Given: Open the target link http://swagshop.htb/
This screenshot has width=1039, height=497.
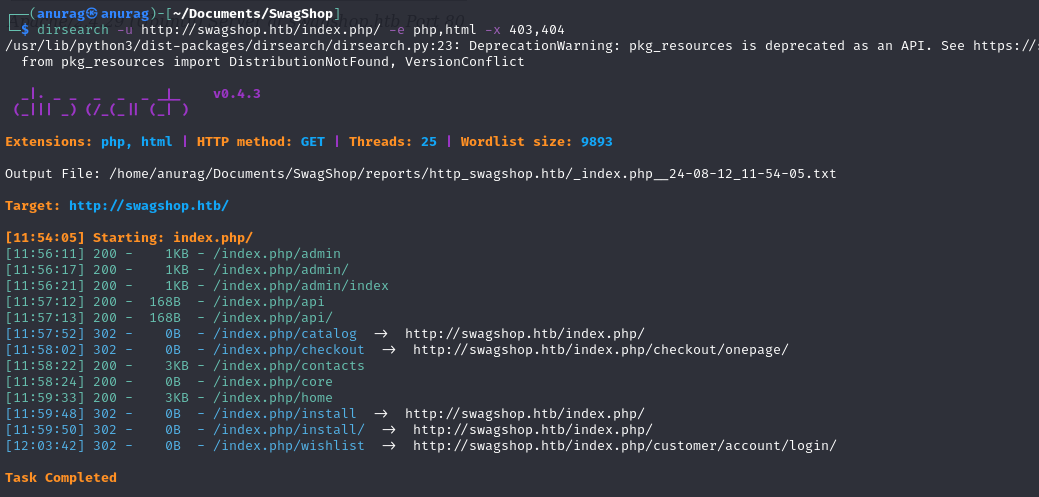Looking at the screenshot, I should click(x=149, y=205).
